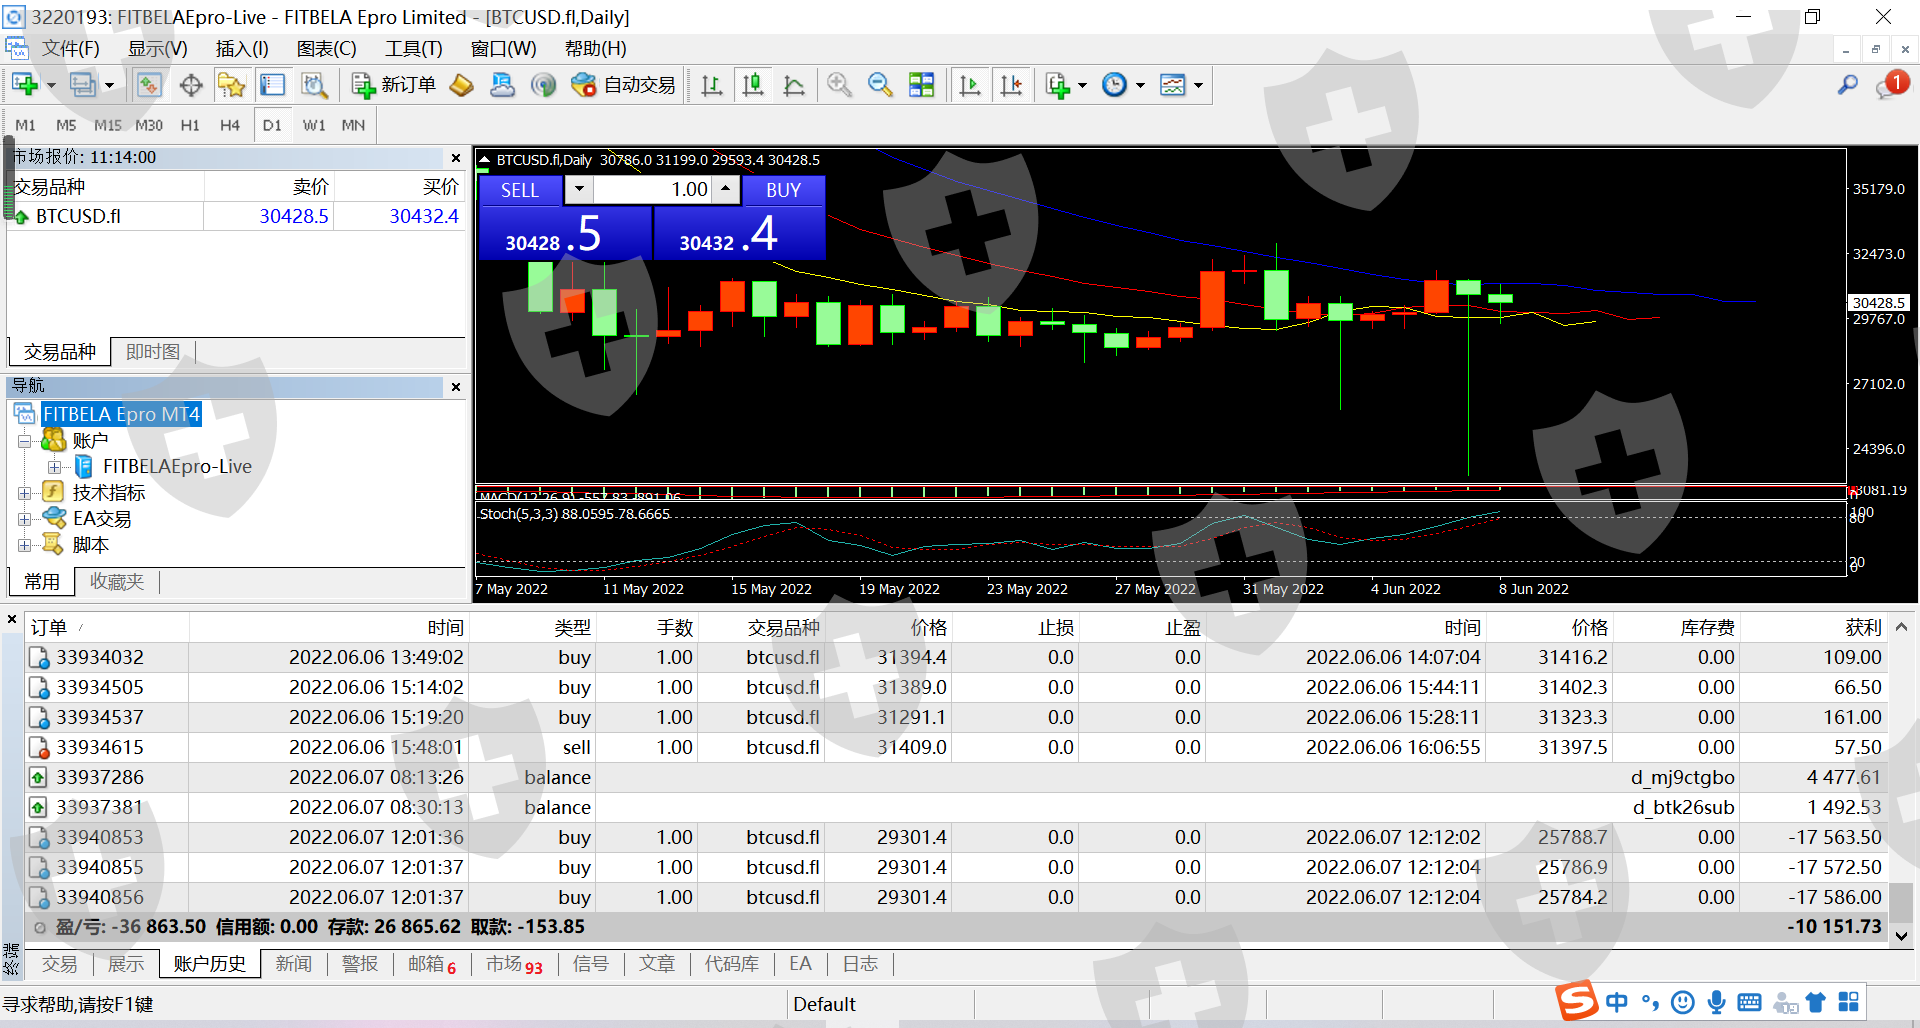Toggle the 自动交易 auto trading button
Viewport: 1920px width, 1028px height.
click(624, 86)
